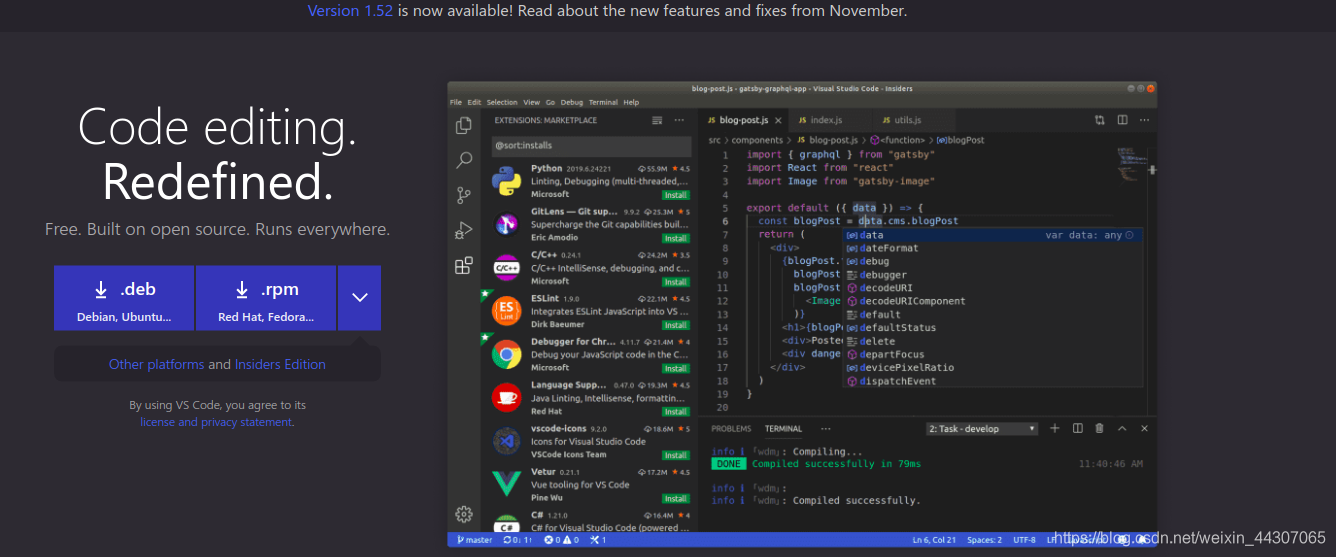
Task: Click the 'components' breadcrumb segment
Action: tap(758, 141)
